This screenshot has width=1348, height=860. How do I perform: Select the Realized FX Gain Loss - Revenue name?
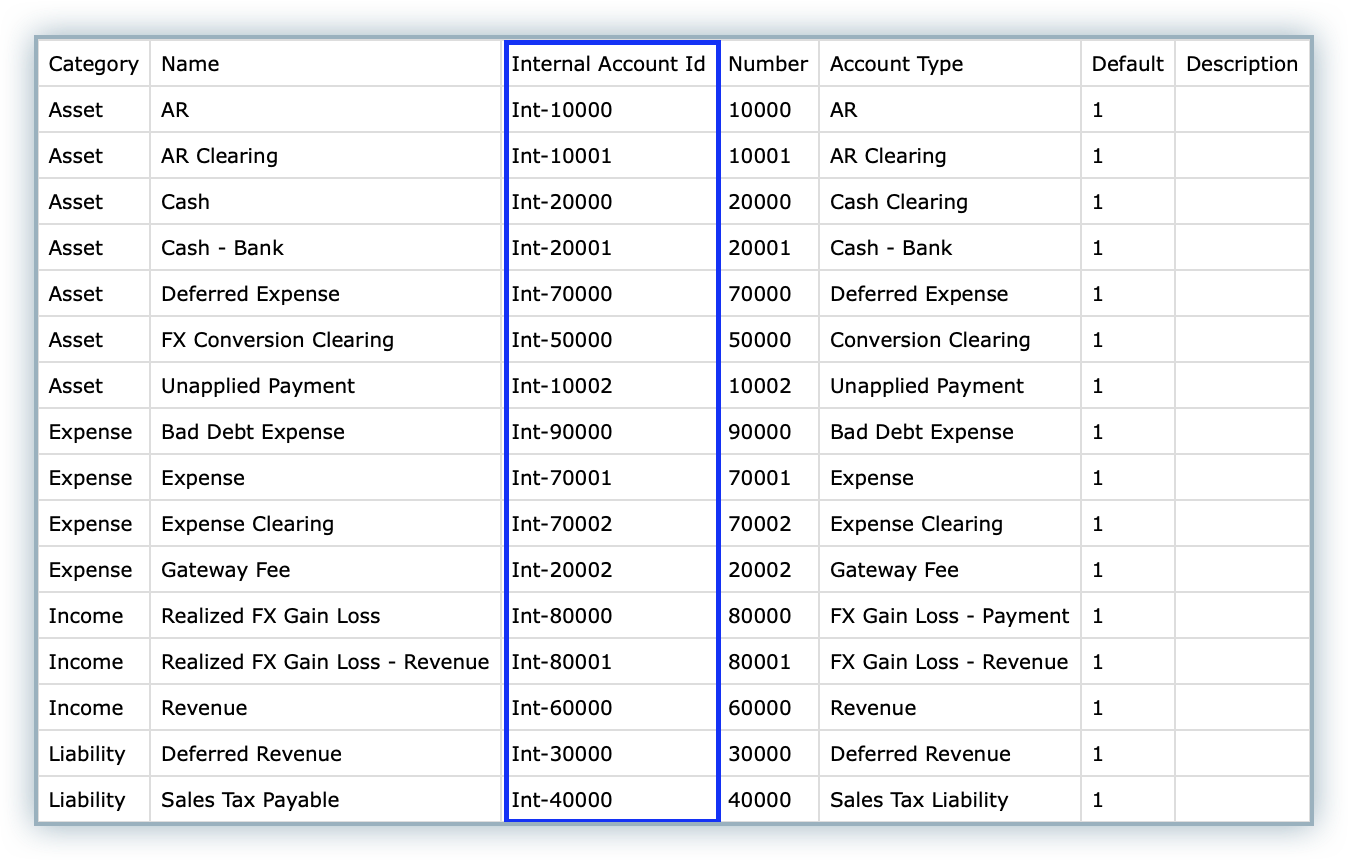coord(325,662)
